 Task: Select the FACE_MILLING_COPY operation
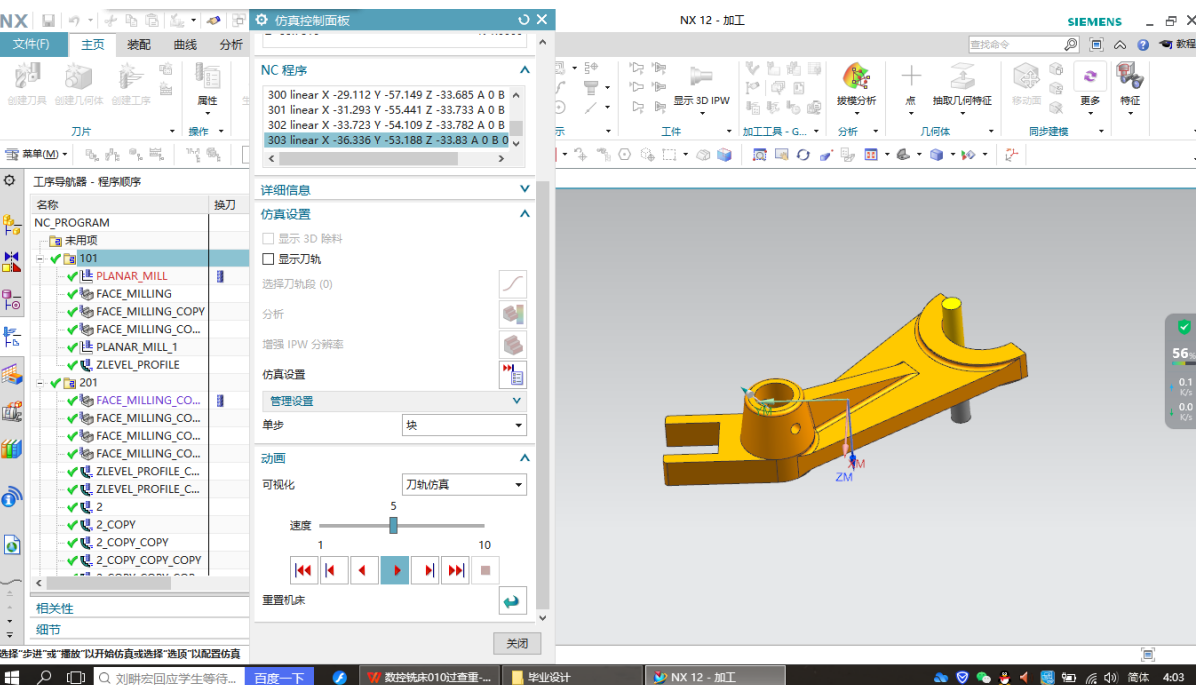(x=150, y=311)
